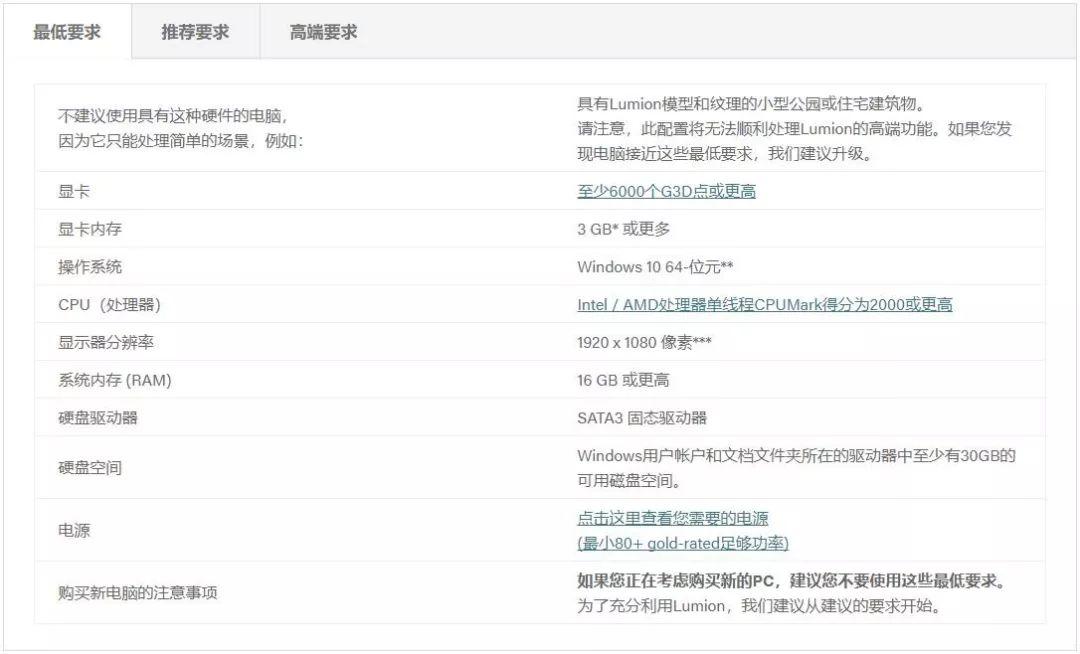Select the 硬盘空间 row label
The height and width of the screenshot is (654, 1080).
pos(90,468)
